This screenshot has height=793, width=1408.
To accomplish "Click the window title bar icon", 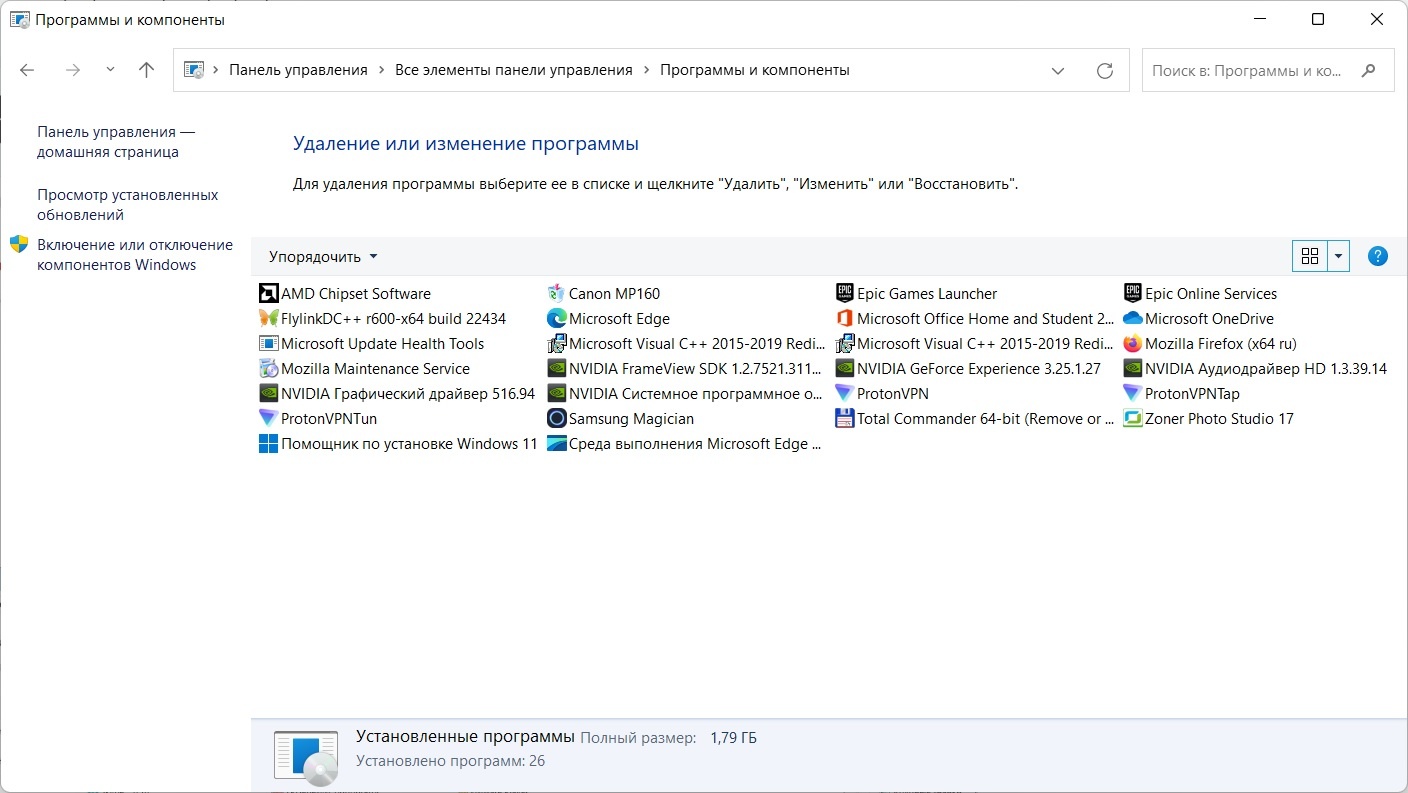I will coord(20,19).
